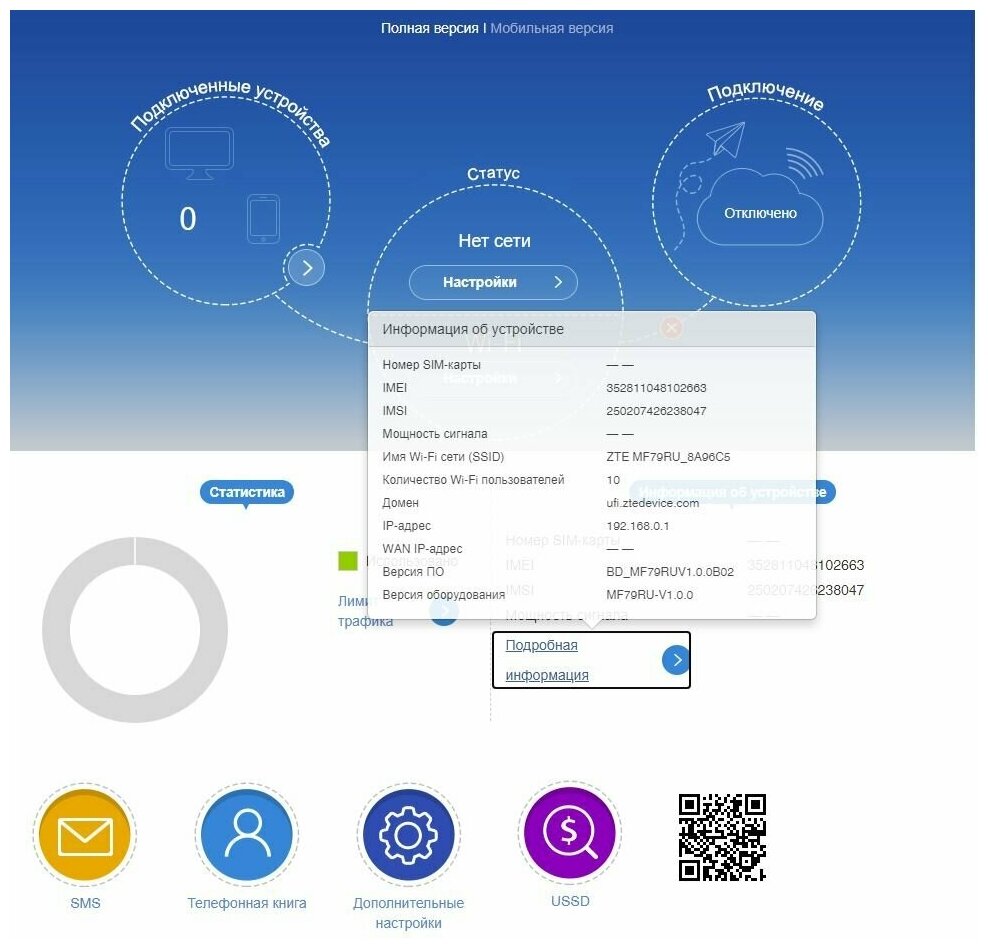Open the Дополнительные настройки gear icon
Screen dimensions: 988x949
pos(408,836)
